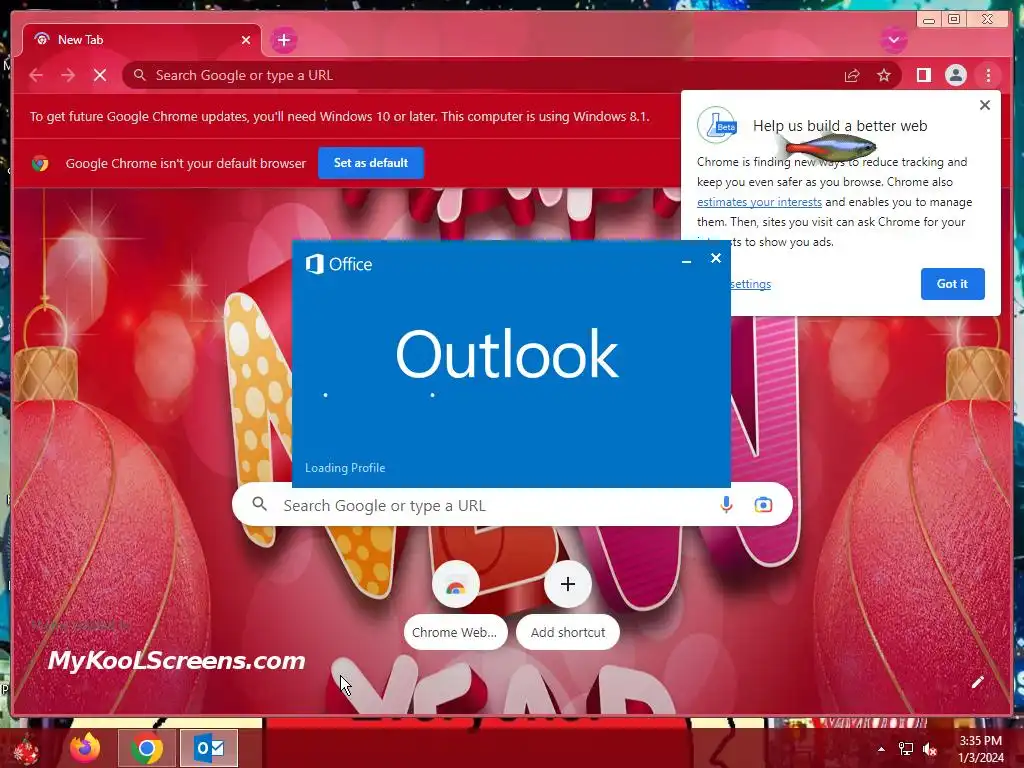Open the 'estimates your interests' link
1024x768 pixels.
(x=759, y=202)
